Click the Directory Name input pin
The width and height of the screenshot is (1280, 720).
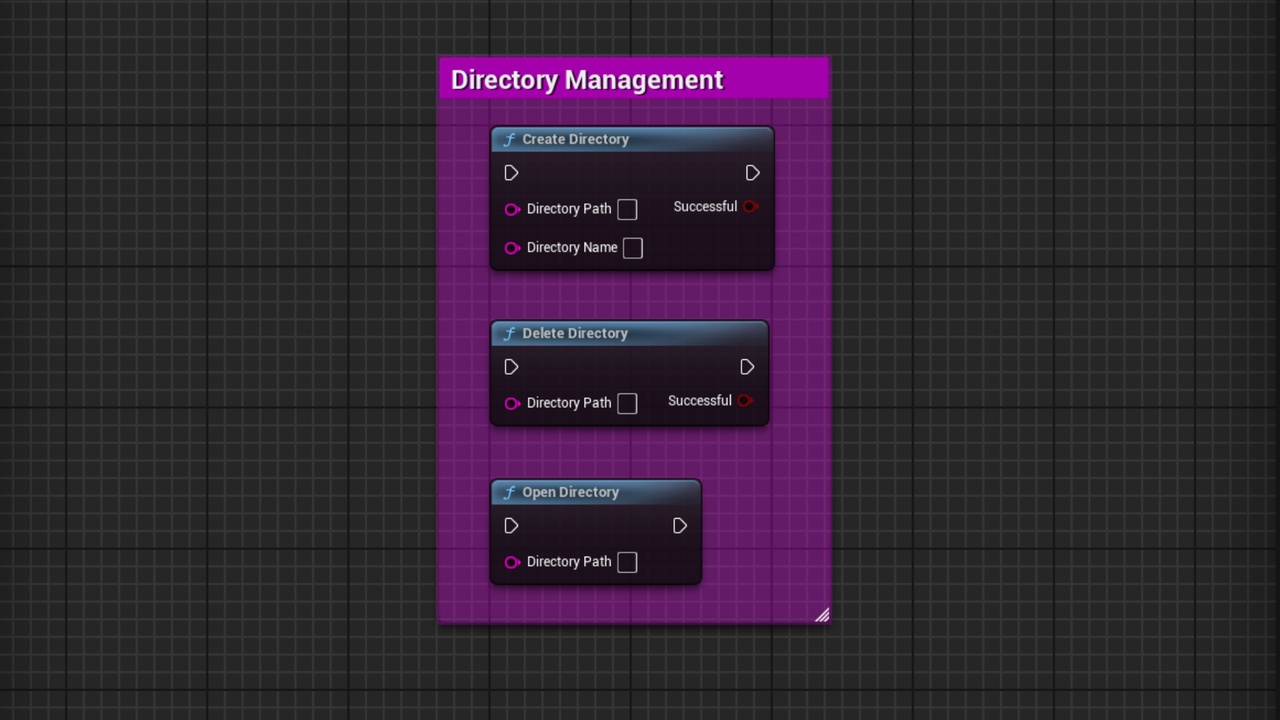click(x=512, y=248)
